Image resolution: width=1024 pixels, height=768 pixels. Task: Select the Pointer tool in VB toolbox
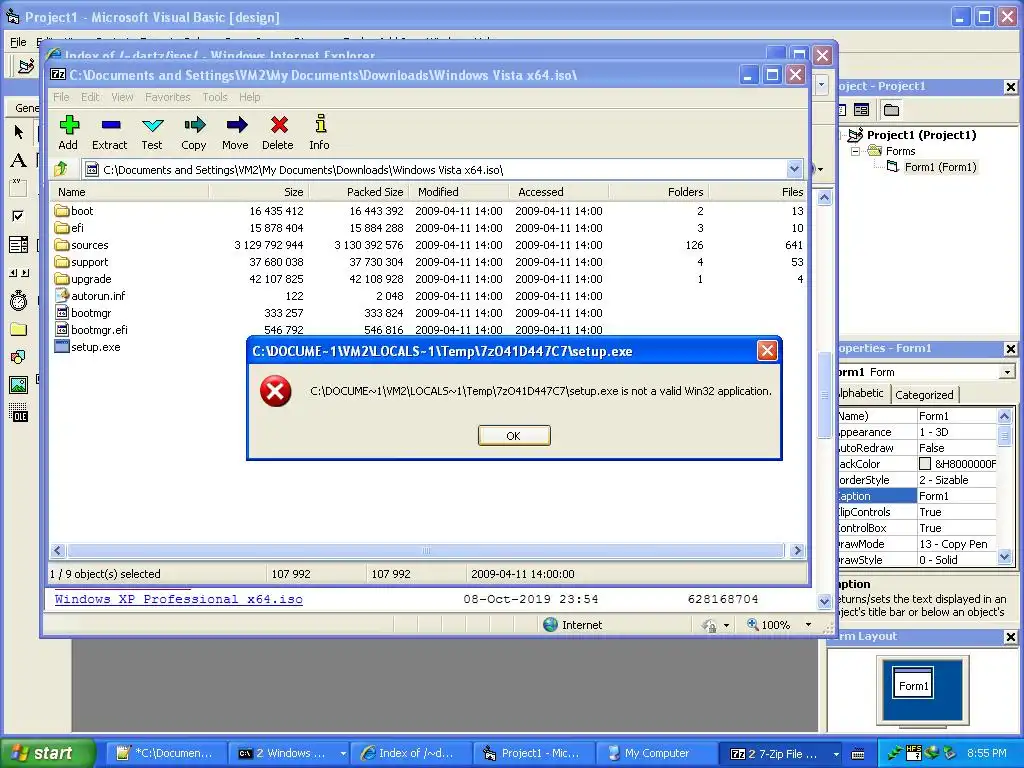click(x=18, y=132)
